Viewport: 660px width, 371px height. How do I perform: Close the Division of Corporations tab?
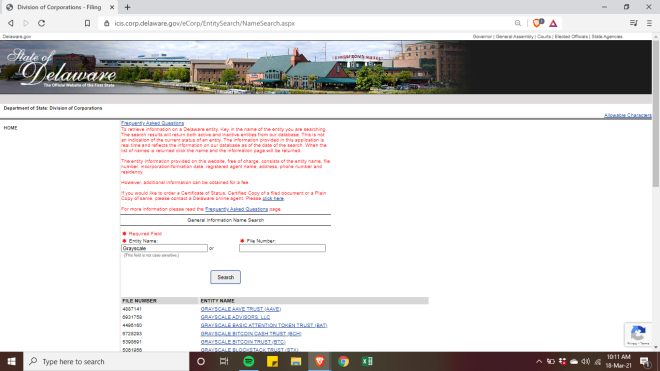click(x=112, y=7)
